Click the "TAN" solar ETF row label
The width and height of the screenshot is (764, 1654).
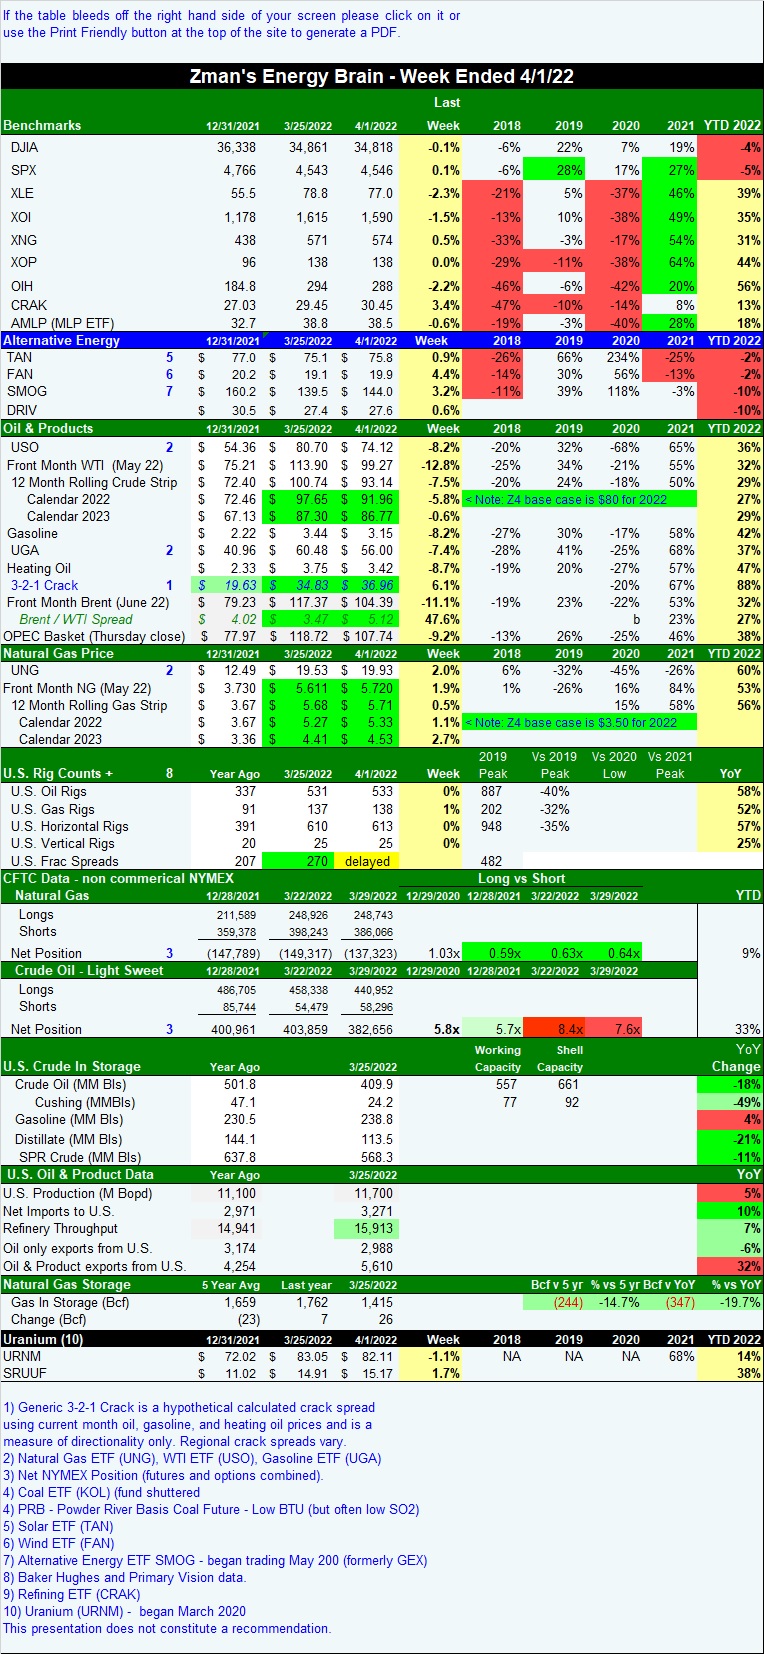pyautogui.click(x=19, y=357)
